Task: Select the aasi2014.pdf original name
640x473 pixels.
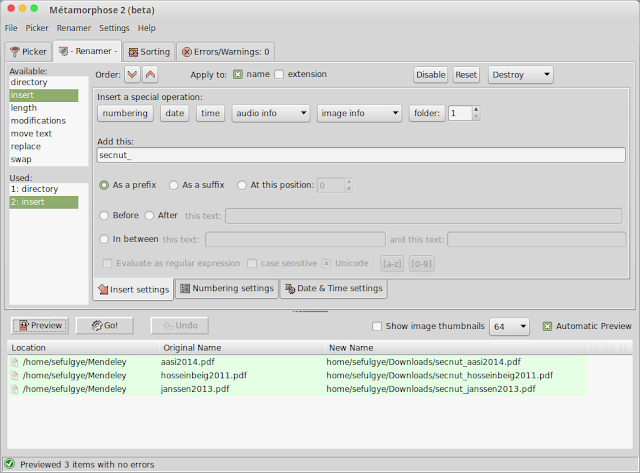Action: pyautogui.click(x=187, y=362)
